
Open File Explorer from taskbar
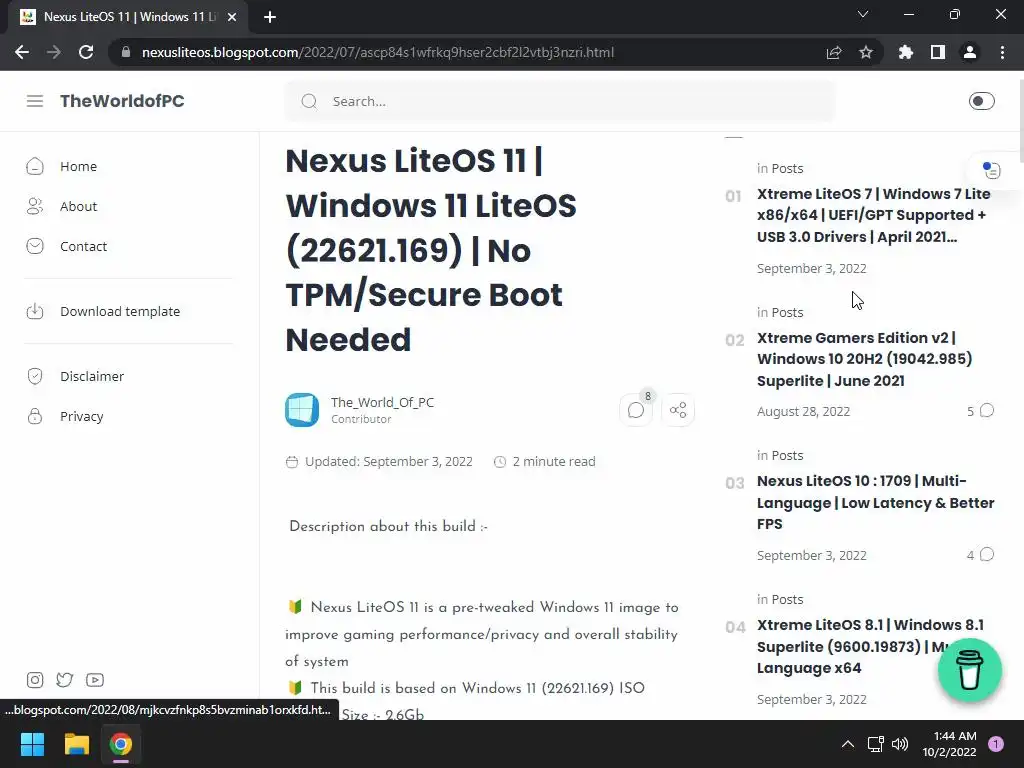coord(76,744)
